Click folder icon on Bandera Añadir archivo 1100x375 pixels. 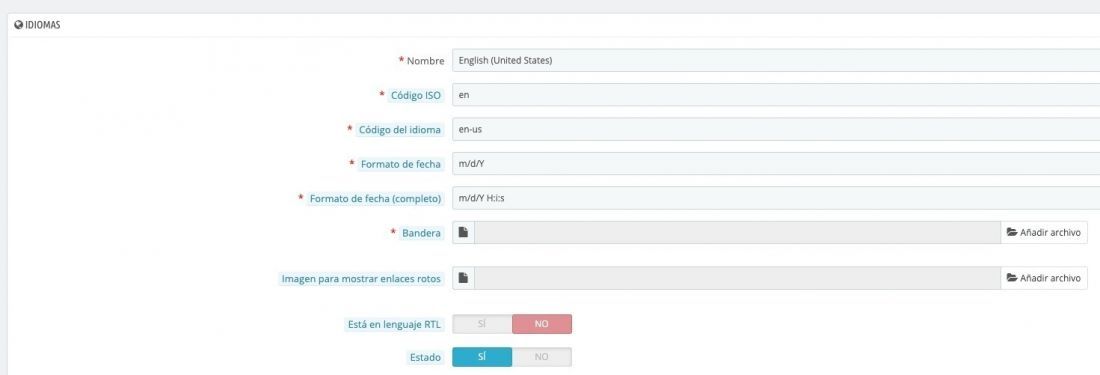click(1012, 233)
